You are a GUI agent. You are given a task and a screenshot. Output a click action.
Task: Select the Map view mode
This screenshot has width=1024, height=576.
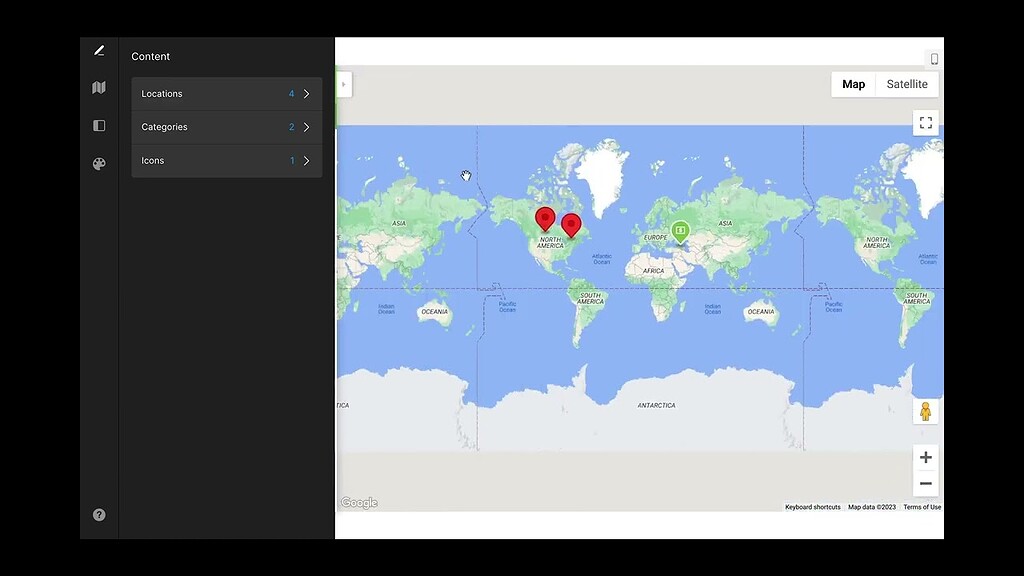[x=853, y=84]
